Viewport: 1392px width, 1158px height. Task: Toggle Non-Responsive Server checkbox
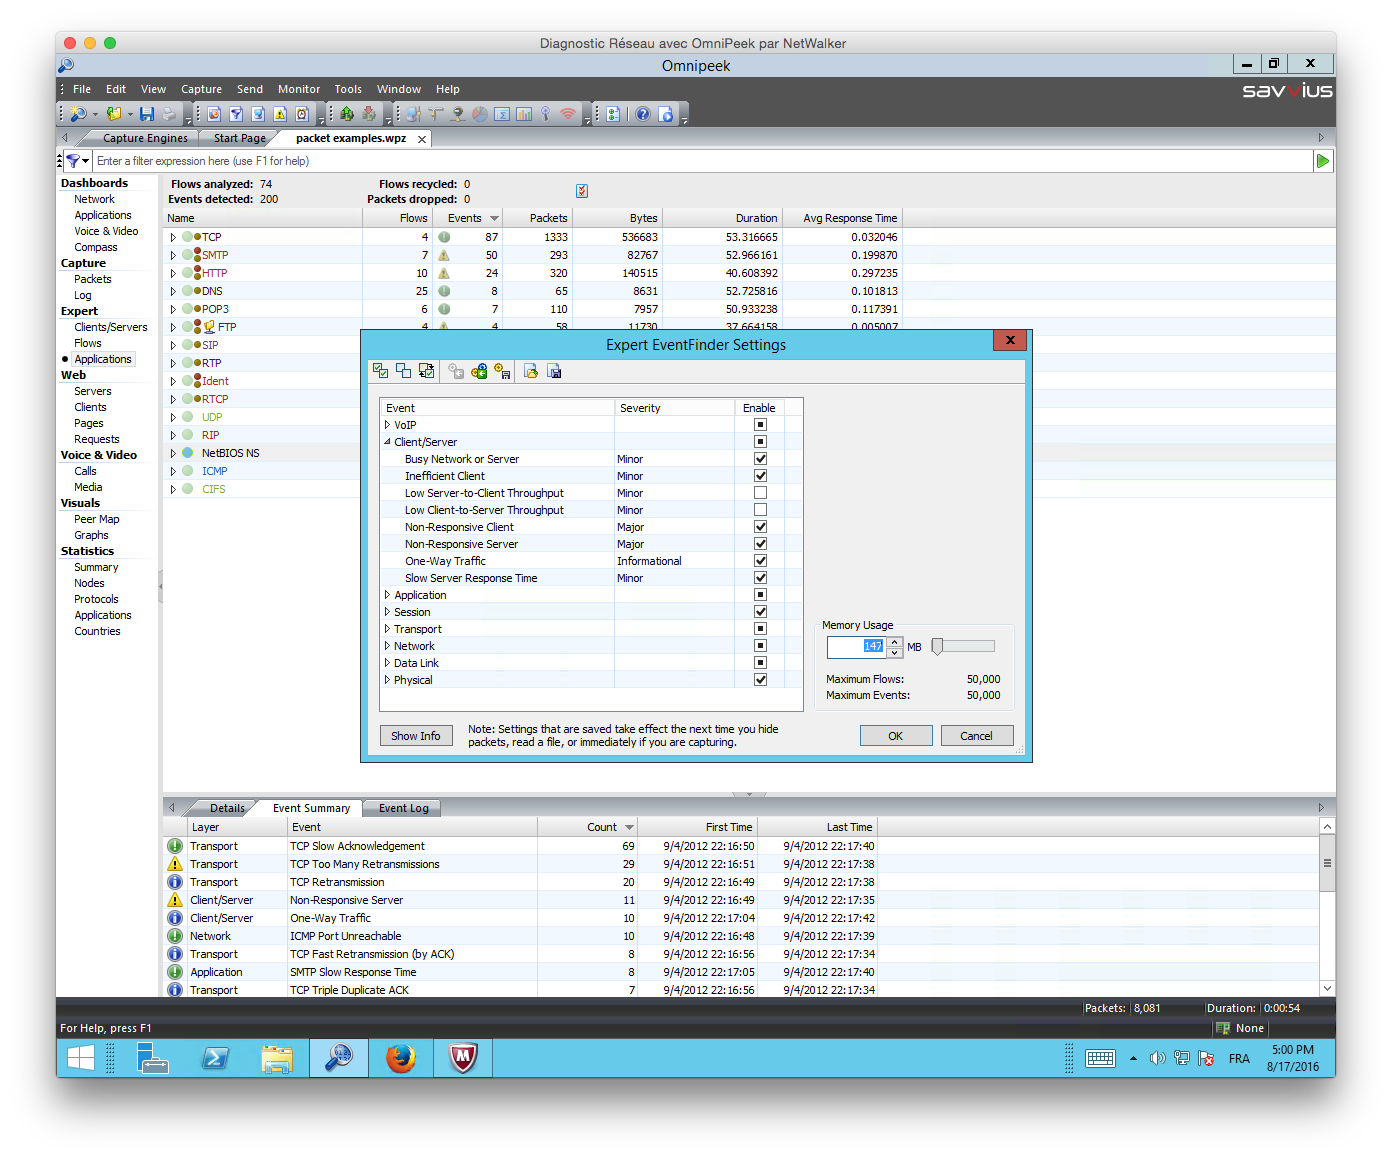(x=760, y=544)
